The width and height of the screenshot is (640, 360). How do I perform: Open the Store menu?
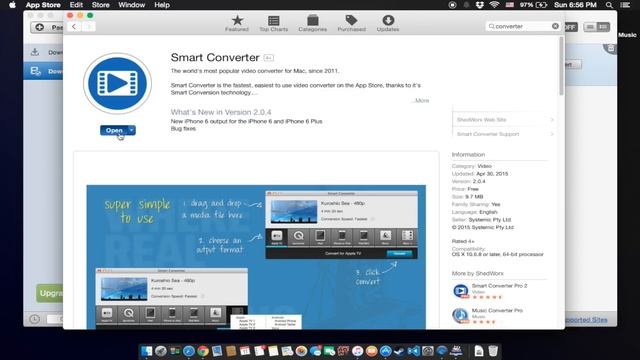[x=100, y=5]
